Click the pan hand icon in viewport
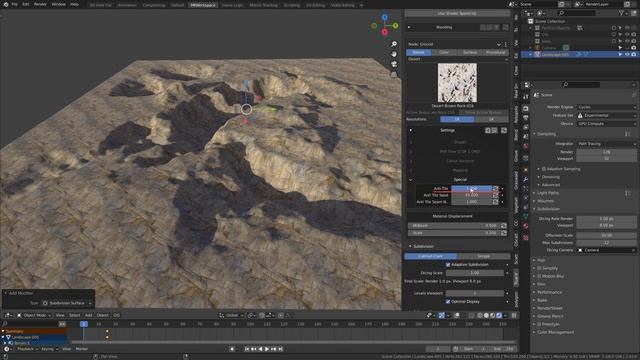This screenshot has height=360, width=640. (x=394, y=54)
